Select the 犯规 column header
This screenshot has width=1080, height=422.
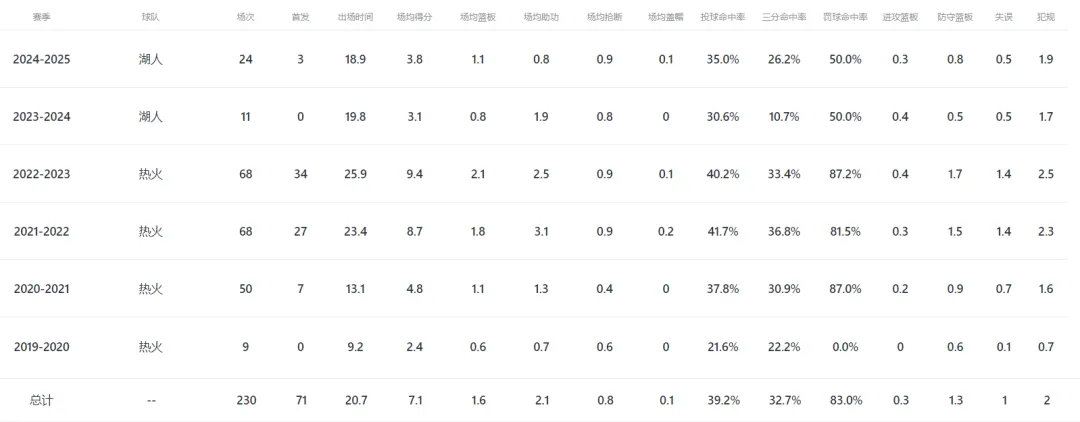click(1046, 17)
